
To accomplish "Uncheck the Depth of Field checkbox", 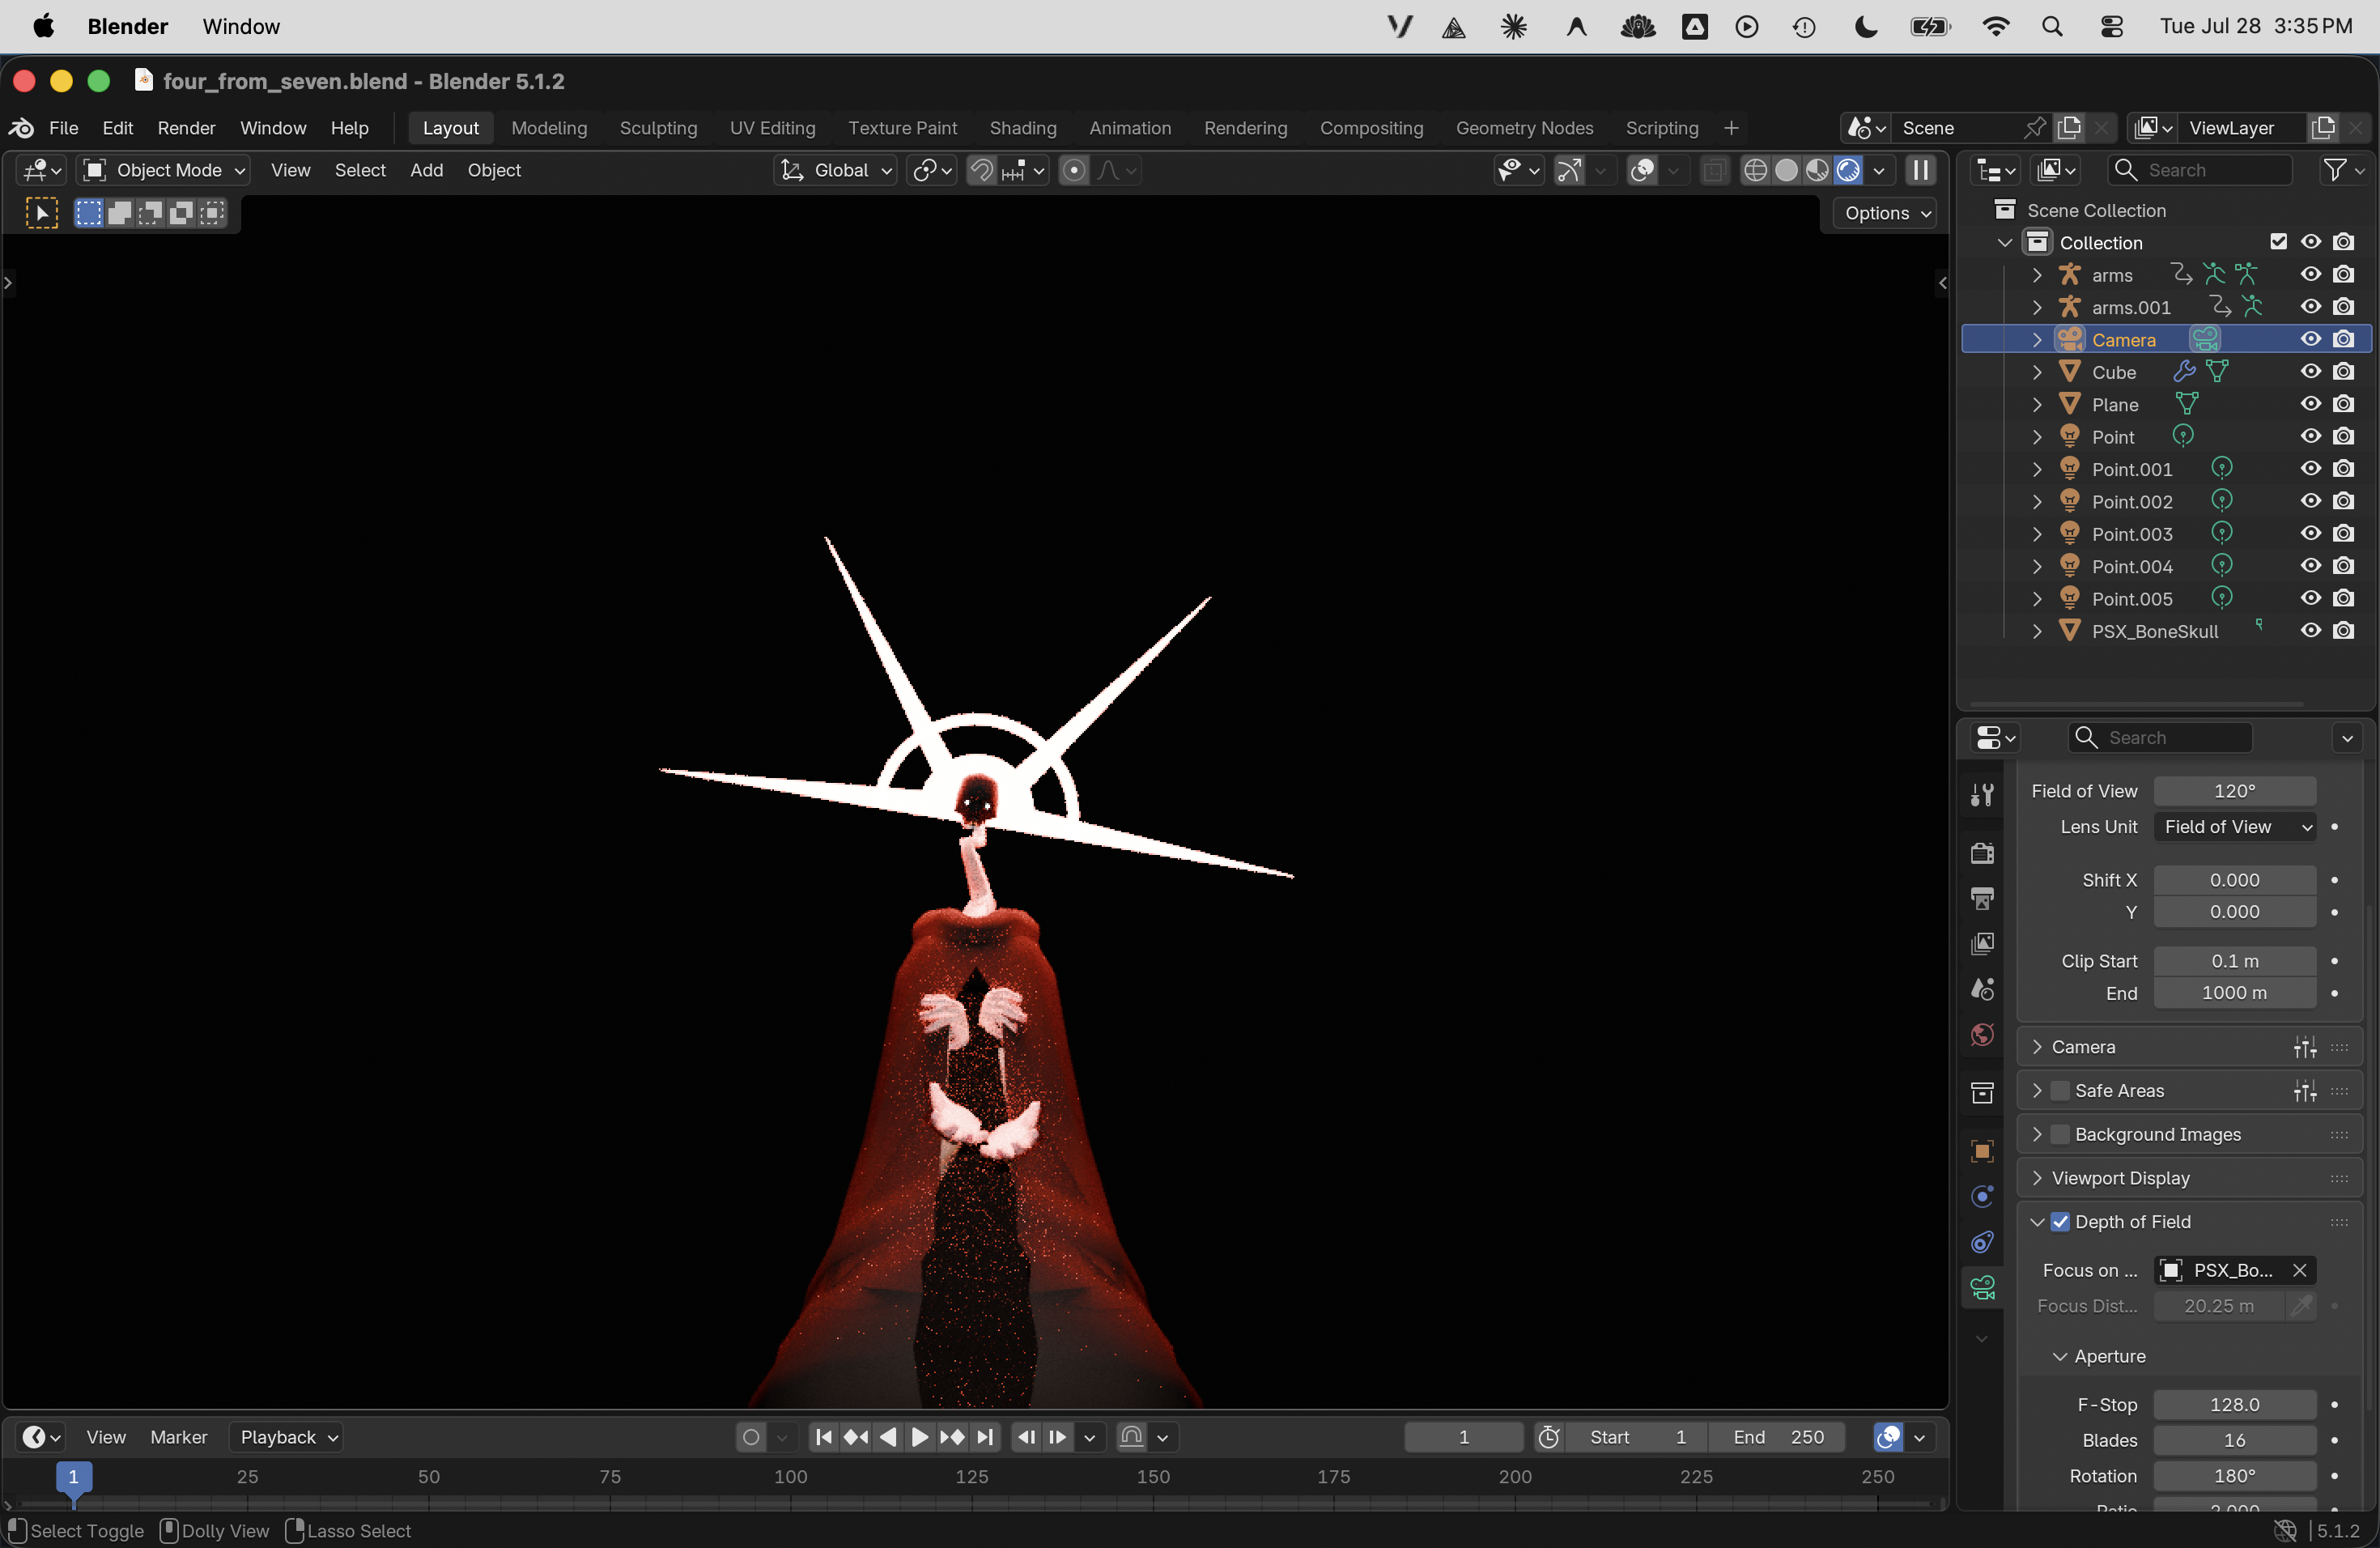I will 2060,1222.
